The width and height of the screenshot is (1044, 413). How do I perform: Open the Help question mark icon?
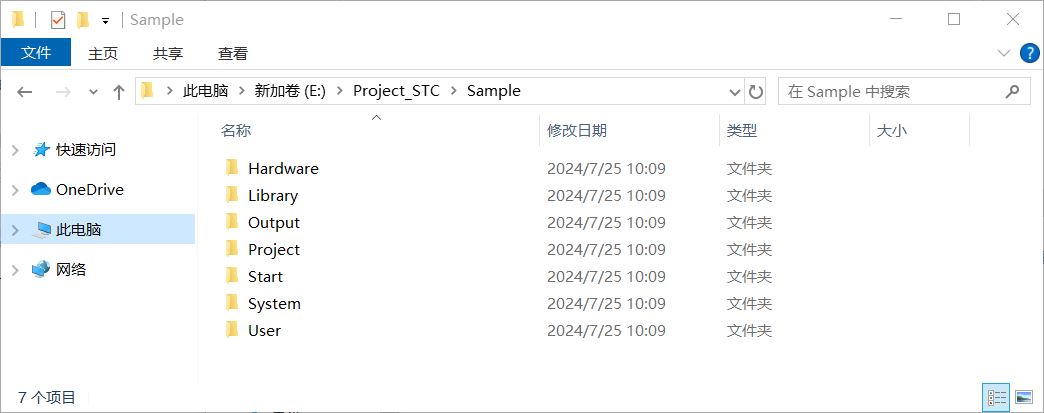(x=1029, y=53)
